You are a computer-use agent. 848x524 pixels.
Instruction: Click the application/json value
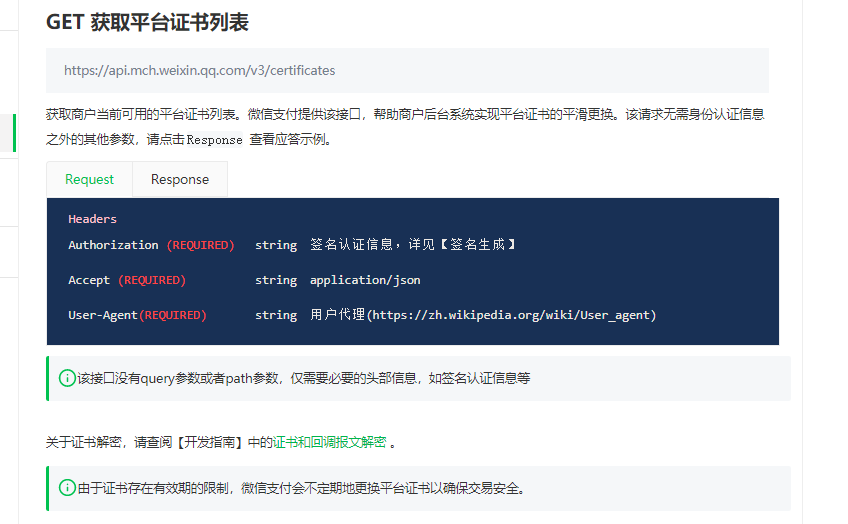365,280
